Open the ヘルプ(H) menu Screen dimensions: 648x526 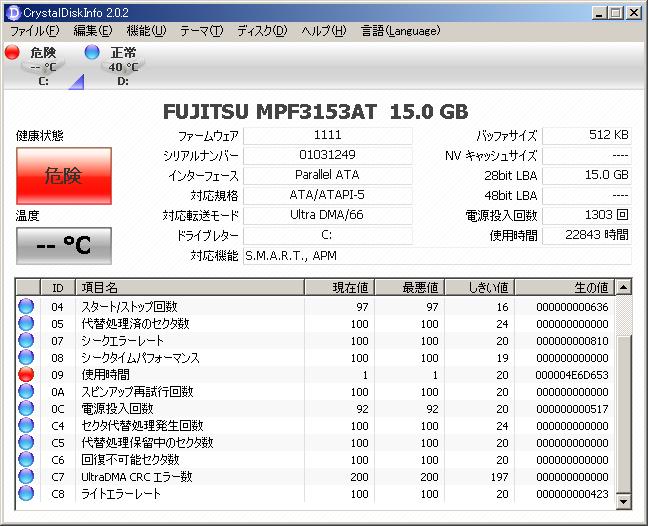324,31
